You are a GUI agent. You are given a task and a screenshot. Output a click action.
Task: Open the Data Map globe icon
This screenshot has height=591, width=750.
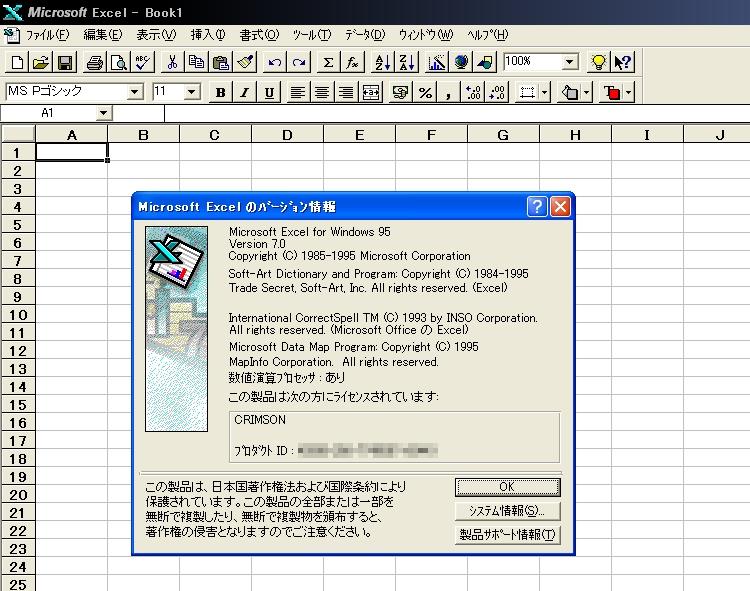point(461,63)
